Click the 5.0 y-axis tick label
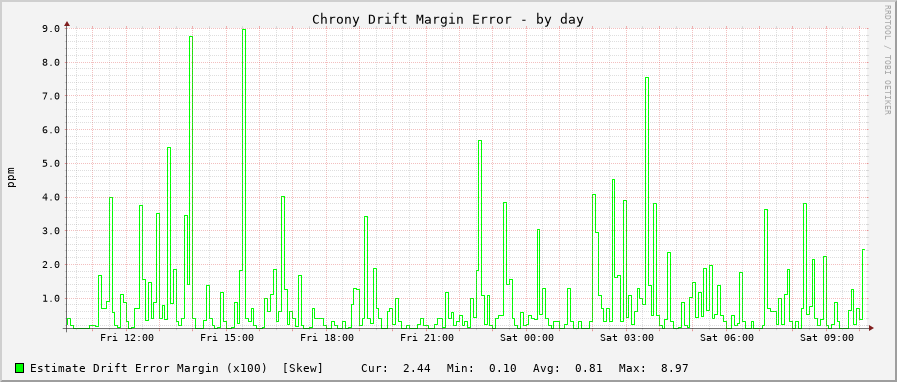 (51, 164)
